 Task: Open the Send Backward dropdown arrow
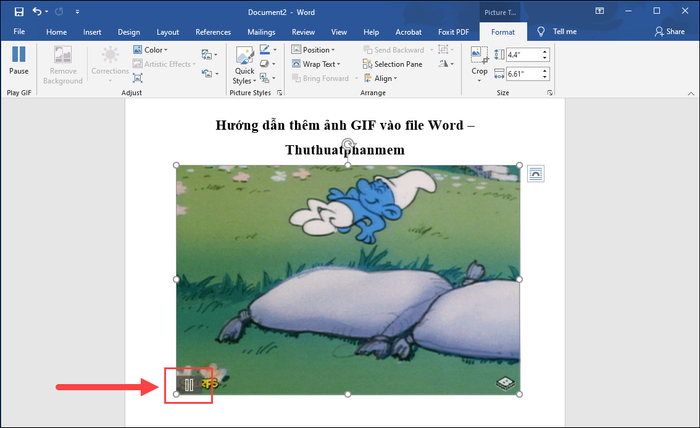tap(431, 50)
